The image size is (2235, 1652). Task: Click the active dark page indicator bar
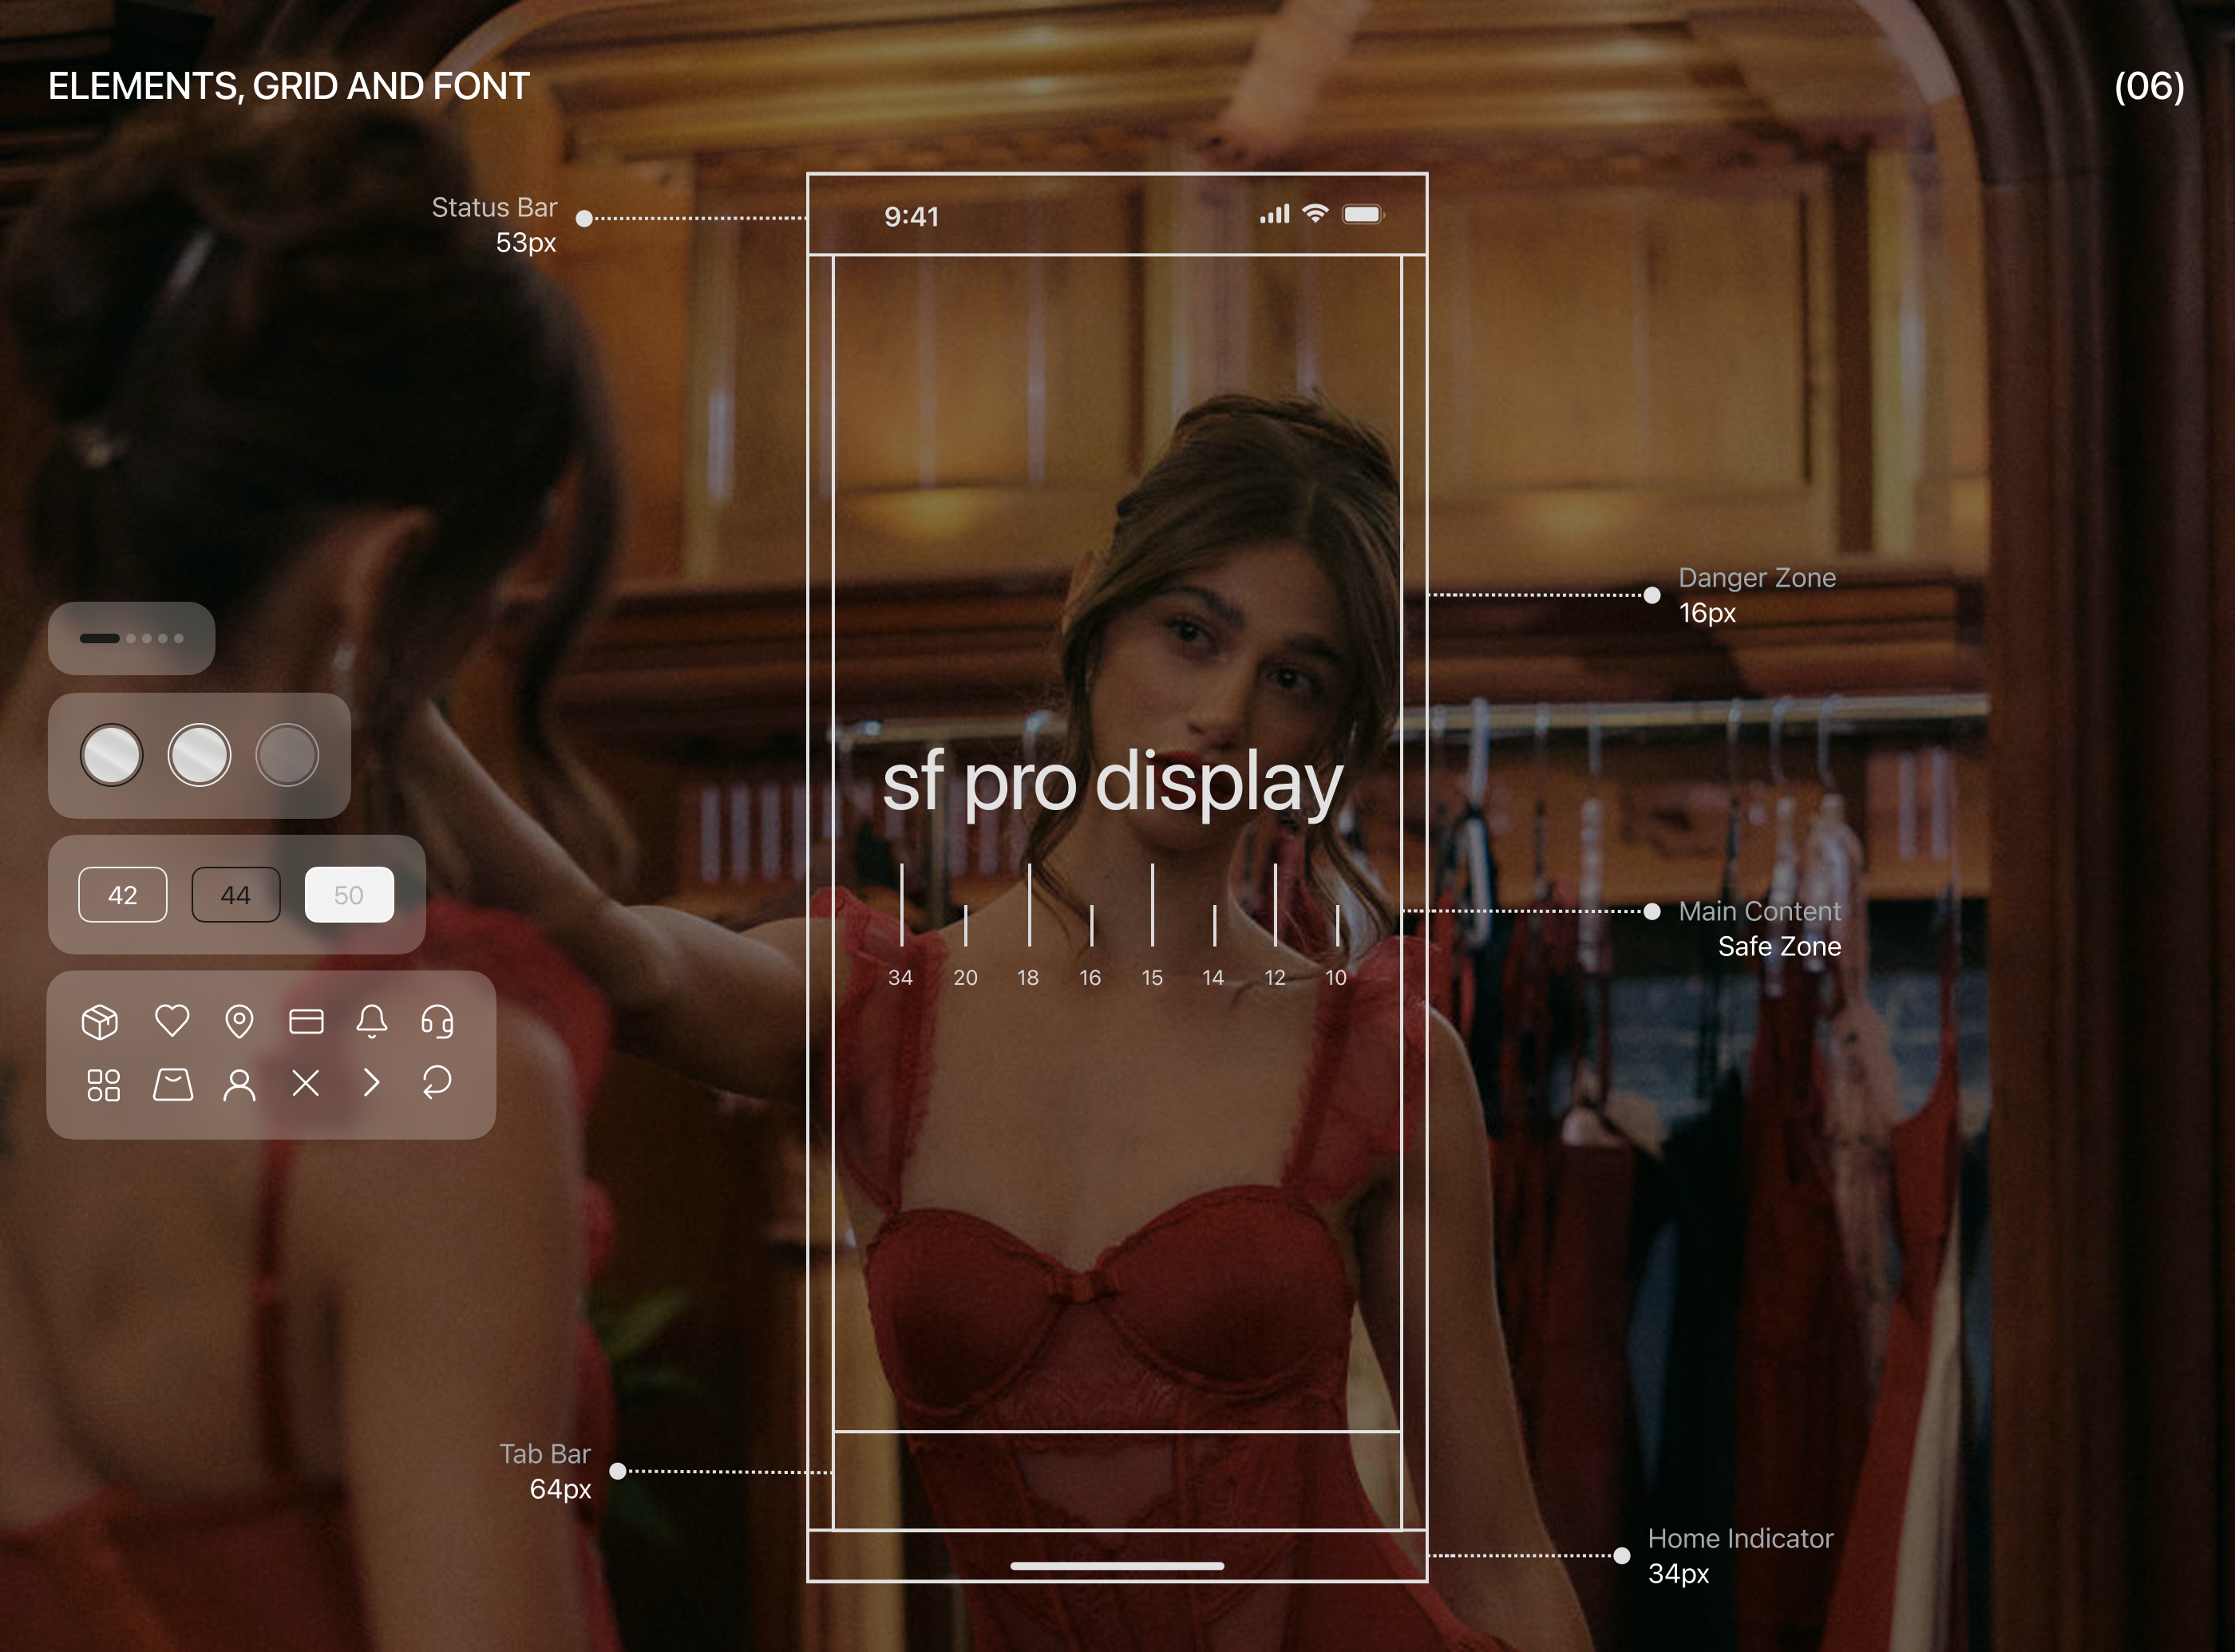[100, 638]
